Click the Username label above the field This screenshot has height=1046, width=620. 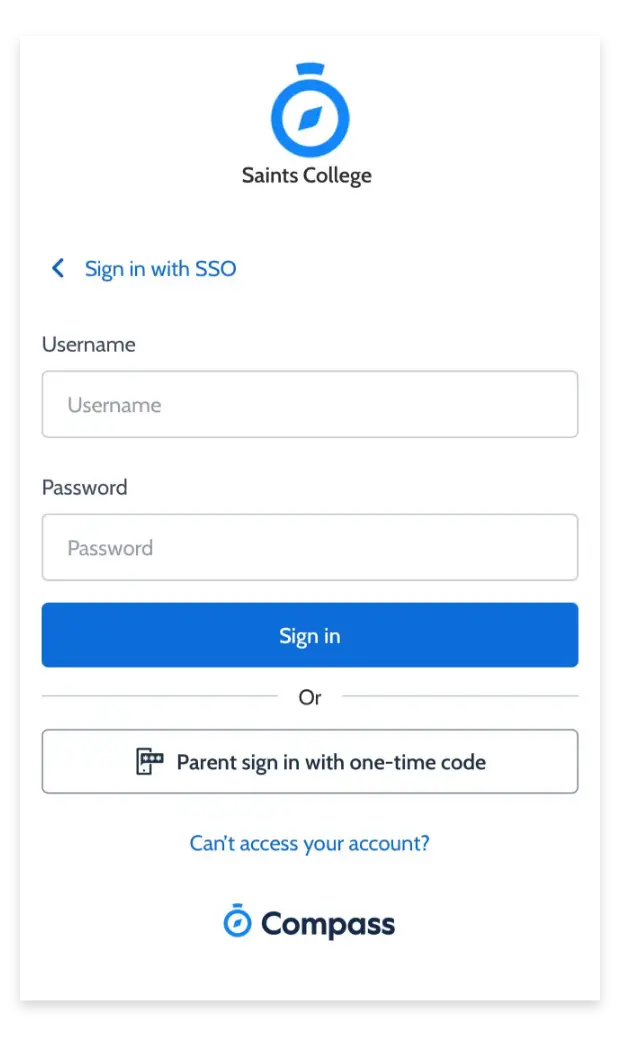(88, 344)
